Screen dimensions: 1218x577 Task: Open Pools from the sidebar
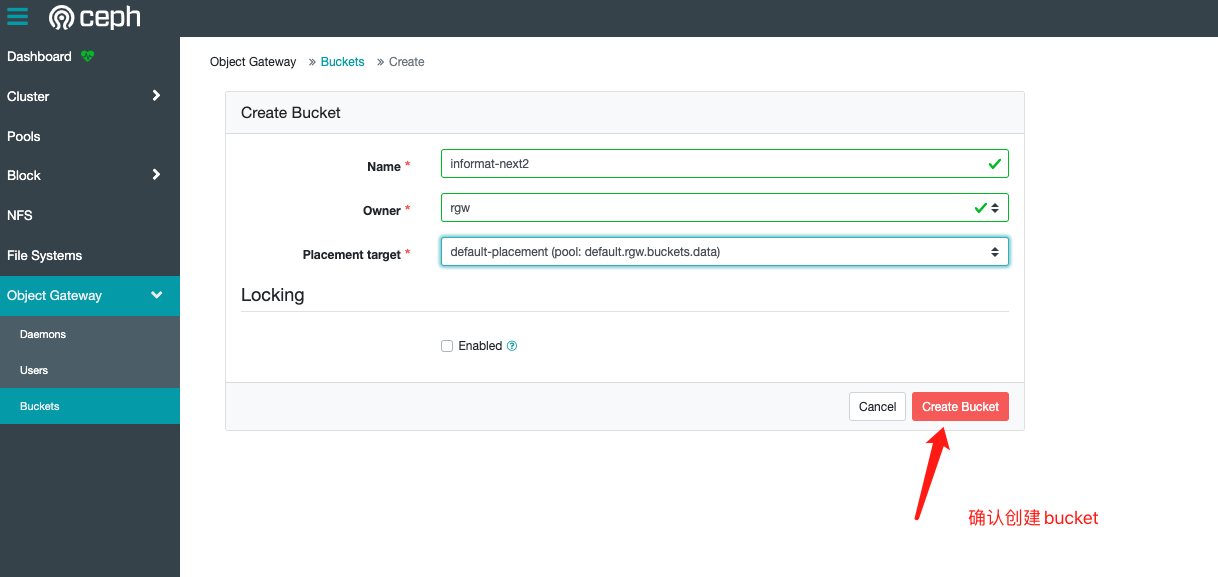tap(24, 136)
